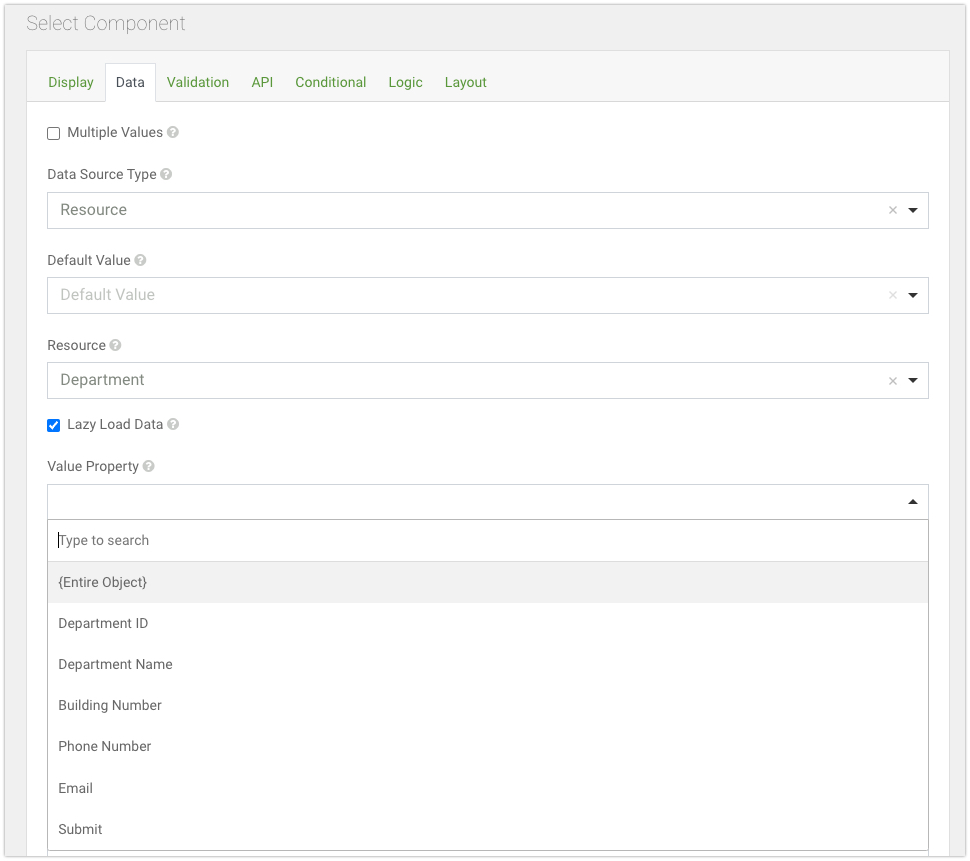
Task: Click help icon beside Resource label
Action: point(115,345)
